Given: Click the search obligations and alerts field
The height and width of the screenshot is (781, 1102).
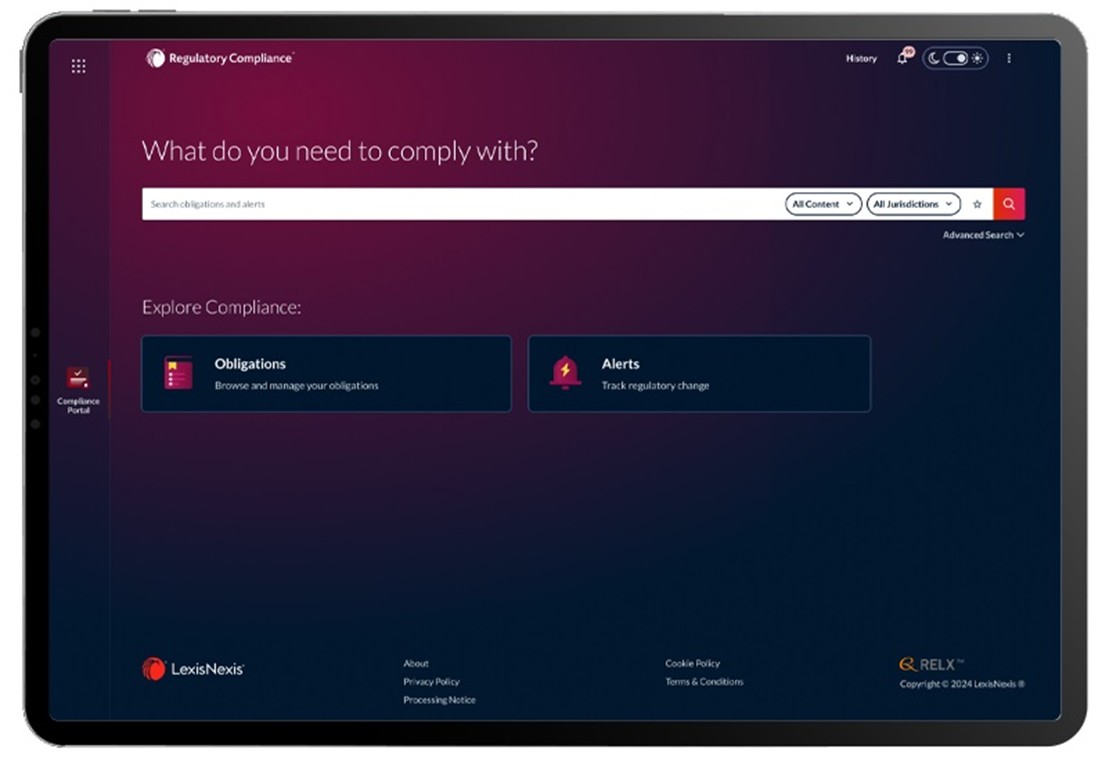Looking at the screenshot, I should pyautogui.click(x=460, y=204).
